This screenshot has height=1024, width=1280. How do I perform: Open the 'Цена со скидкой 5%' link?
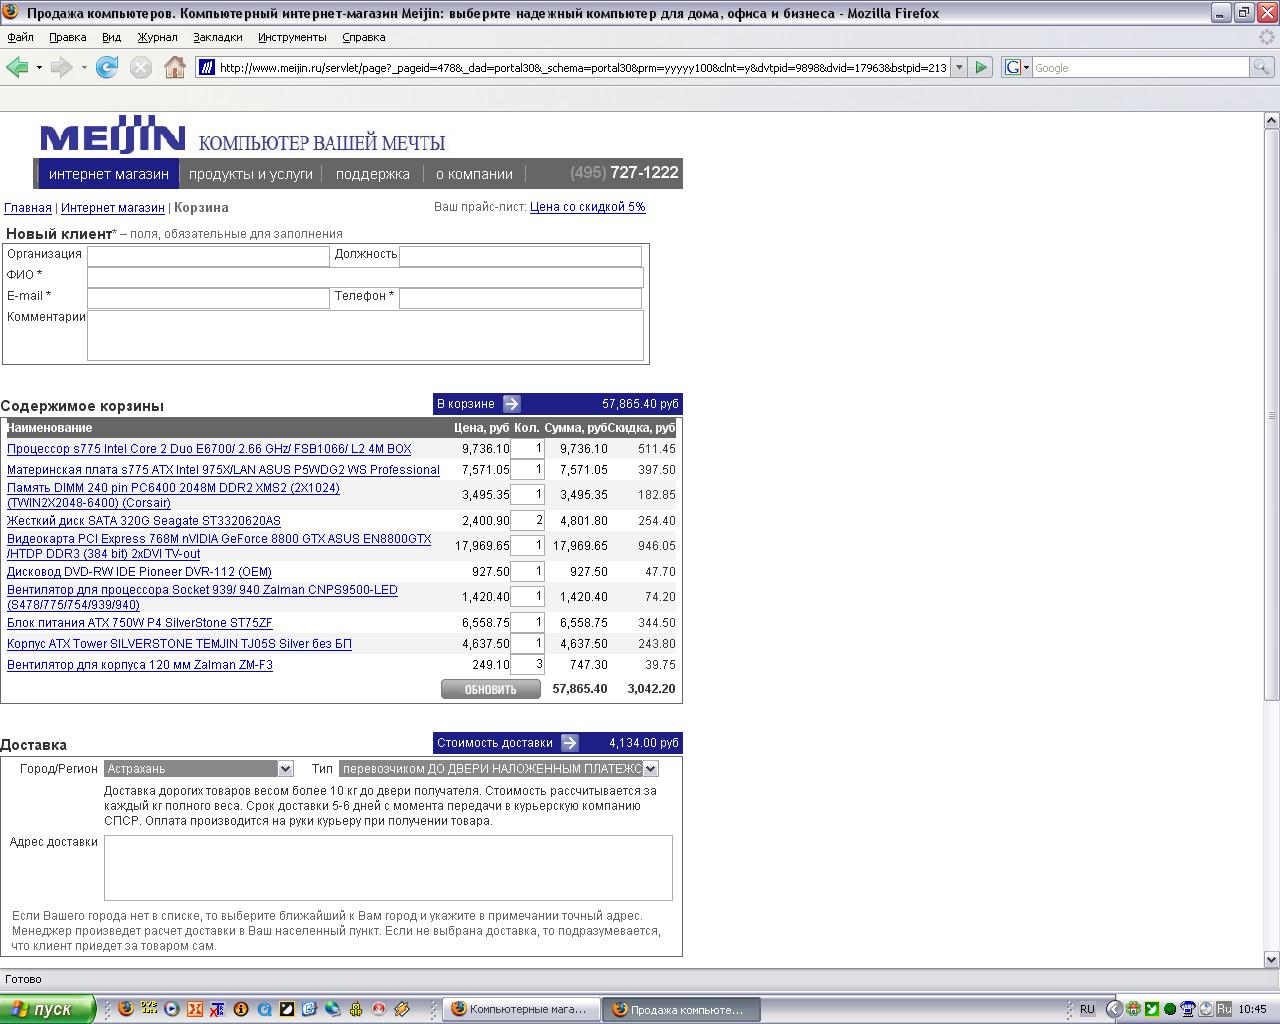point(588,207)
